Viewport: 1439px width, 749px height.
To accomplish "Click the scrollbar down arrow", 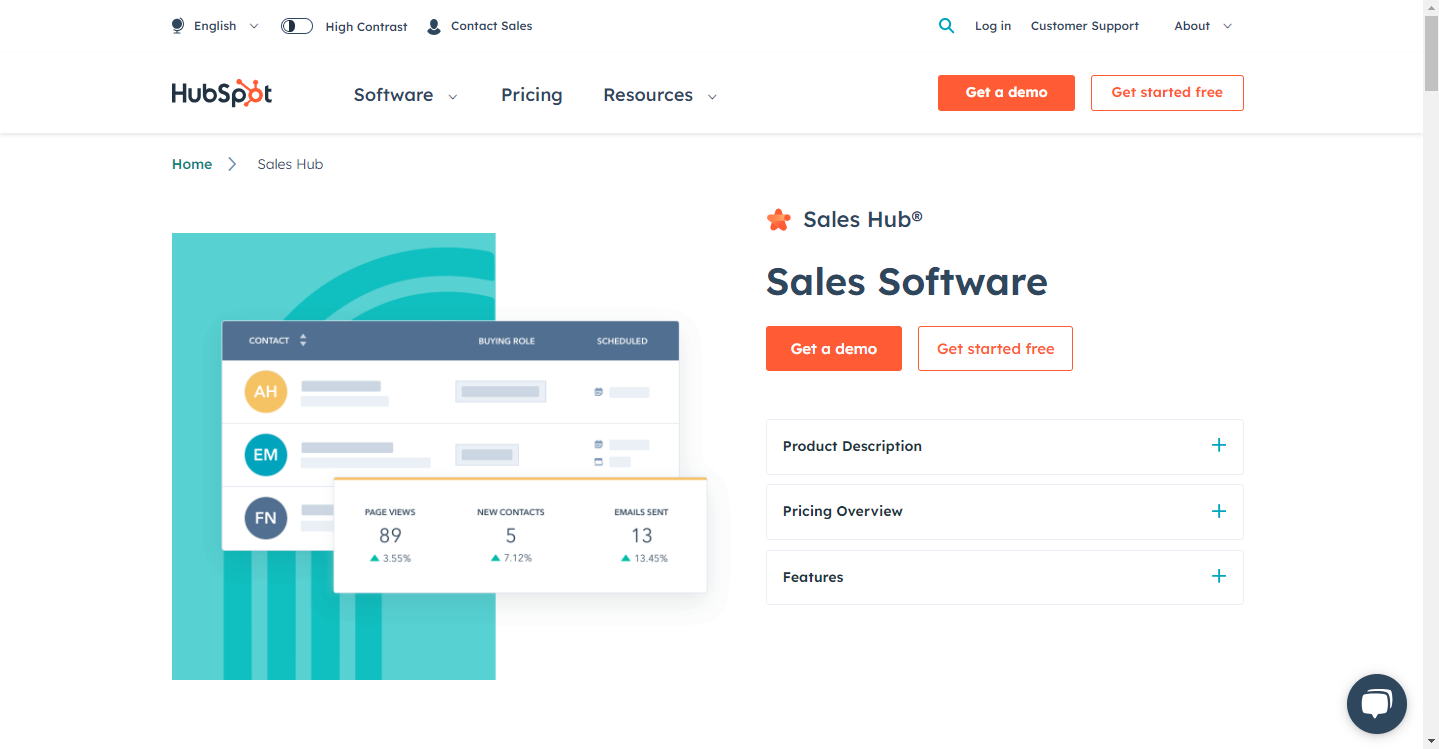I will pyautogui.click(x=1431, y=741).
